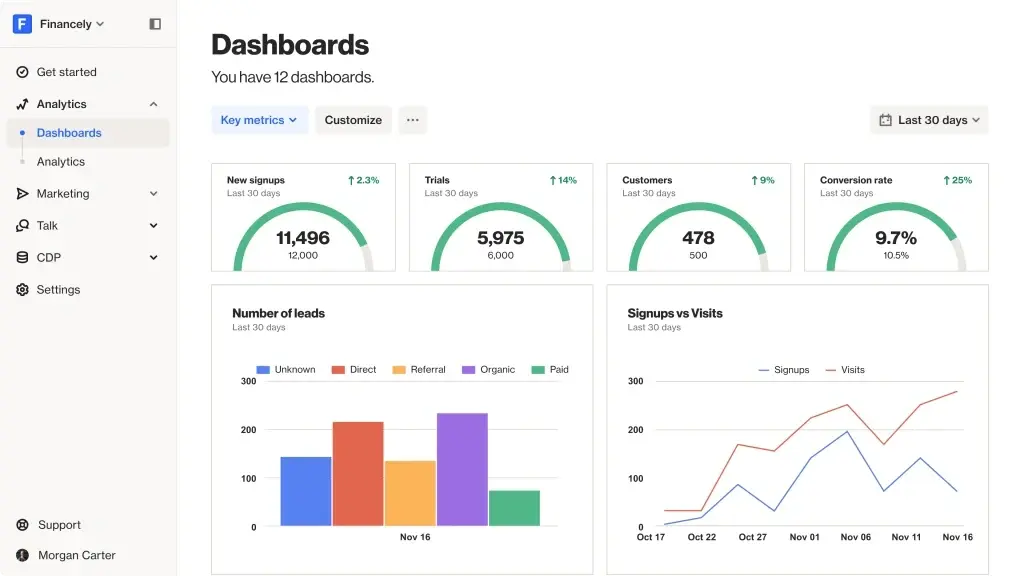Open Settings via the gear icon
1024x576 pixels.
pos(22,289)
